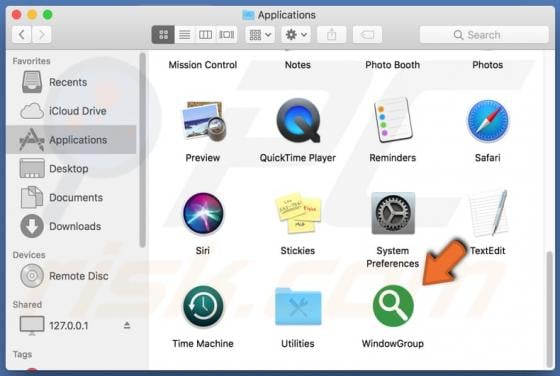Click into the Search field

484,35
